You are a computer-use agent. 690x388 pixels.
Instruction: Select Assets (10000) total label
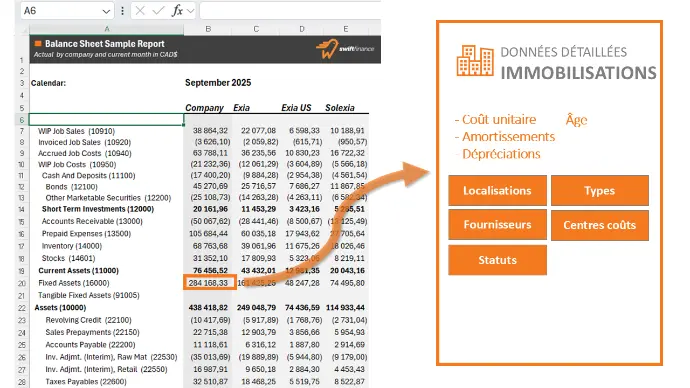coord(60,307)
